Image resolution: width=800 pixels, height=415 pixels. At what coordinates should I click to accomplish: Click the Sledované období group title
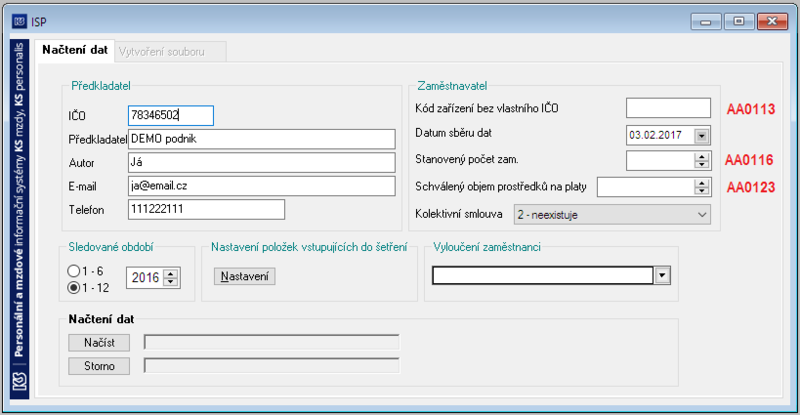coord(111,247)
